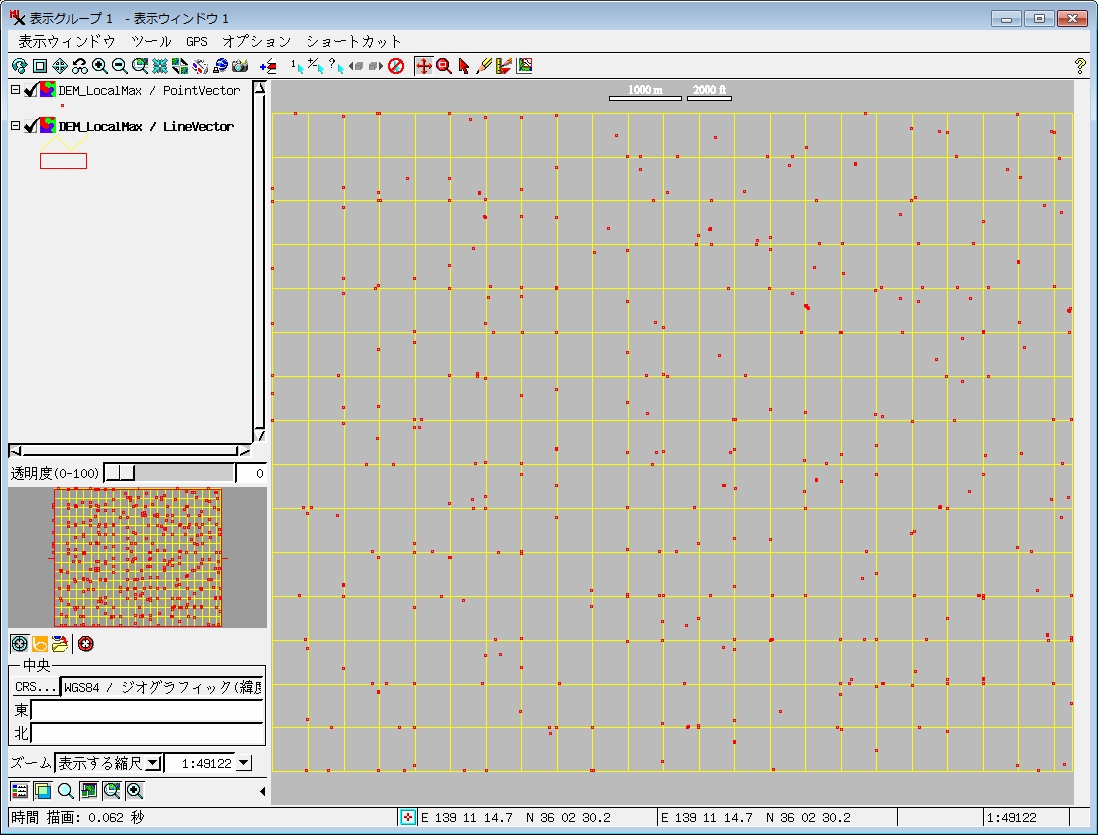Collapse the DEM_LocalMax / LineVector tree node

pos(15,126)
